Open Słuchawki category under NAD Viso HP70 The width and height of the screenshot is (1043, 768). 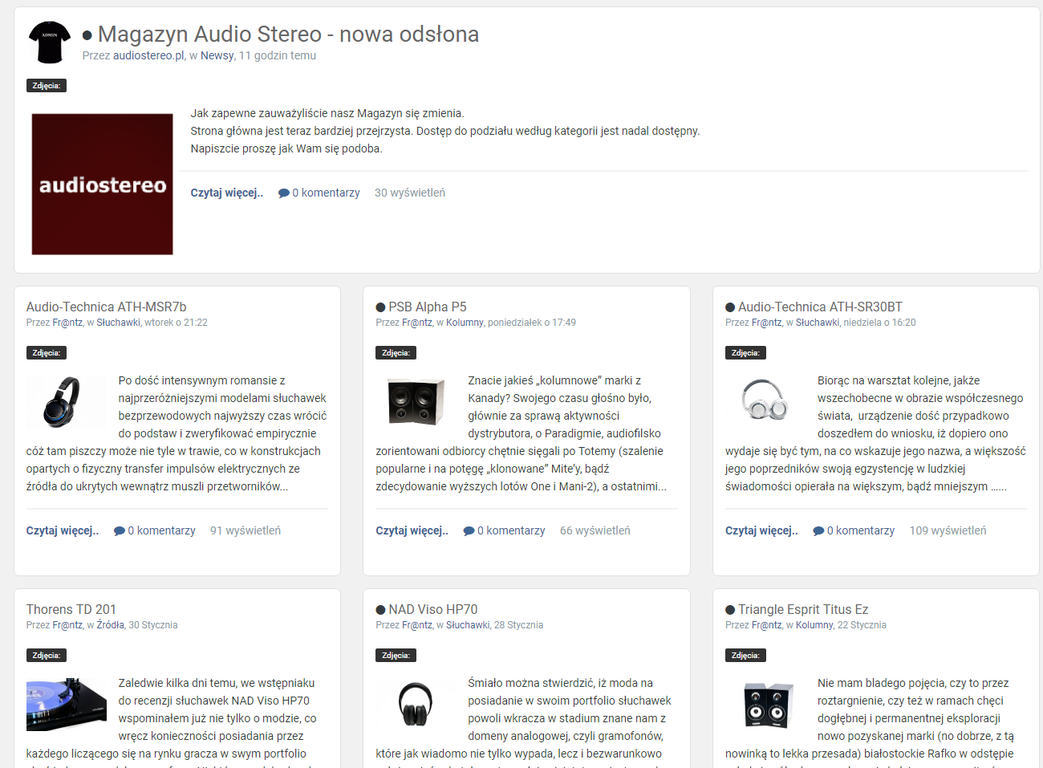(468, 625)
